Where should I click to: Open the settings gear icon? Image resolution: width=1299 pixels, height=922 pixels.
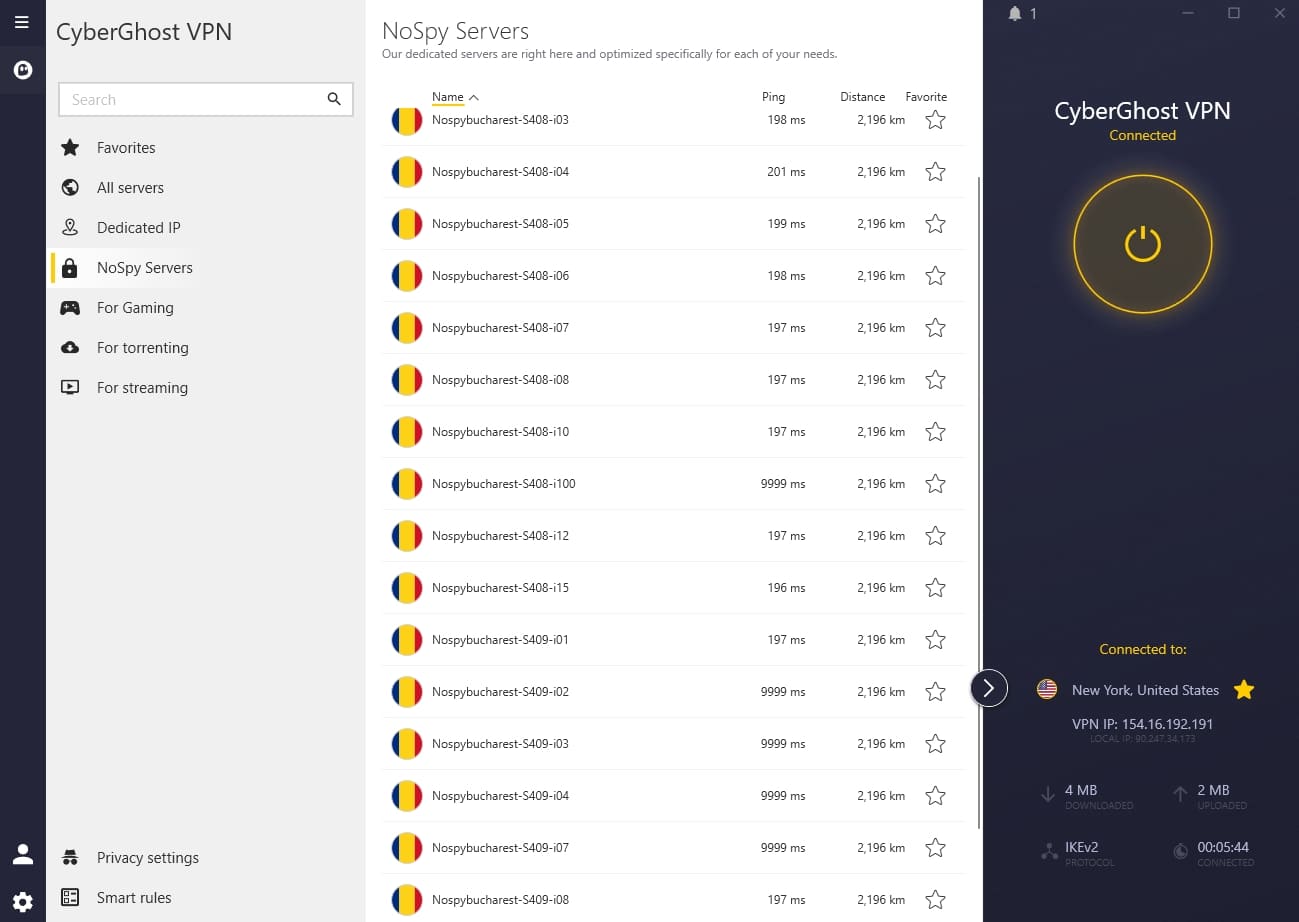click(22, 902)
